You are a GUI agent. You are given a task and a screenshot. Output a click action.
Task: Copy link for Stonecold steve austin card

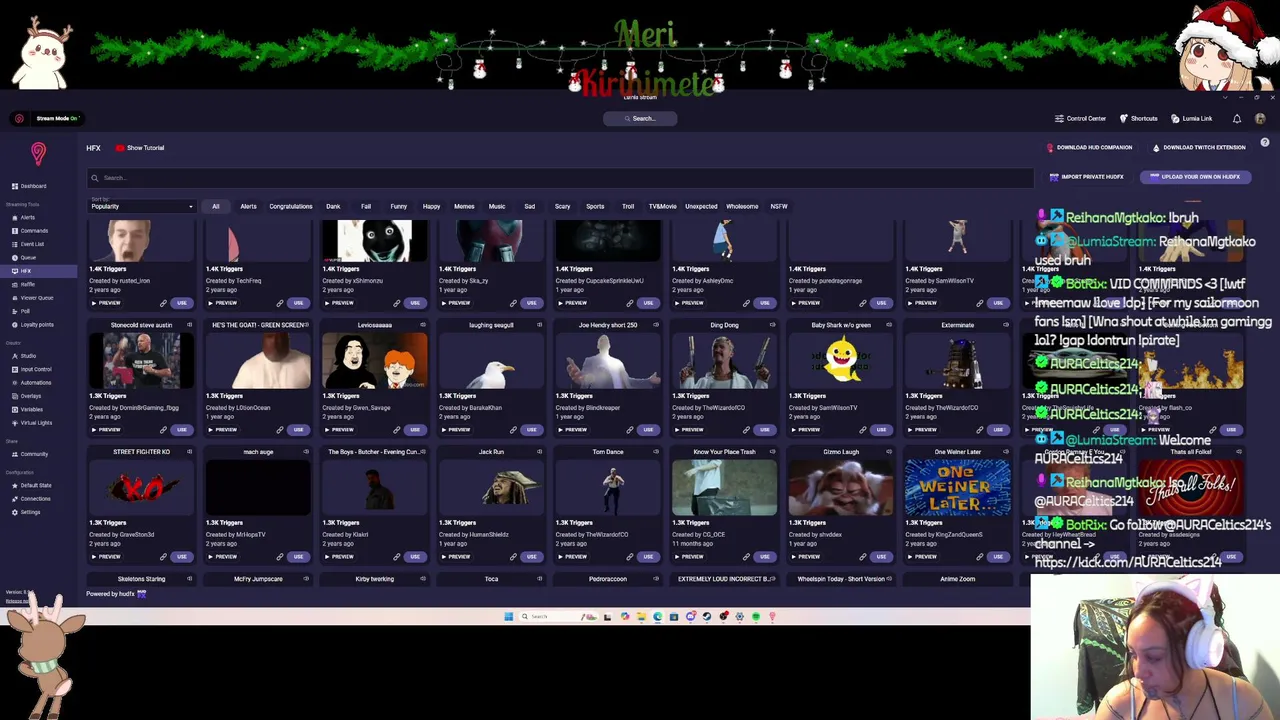[x=163, y=430]
